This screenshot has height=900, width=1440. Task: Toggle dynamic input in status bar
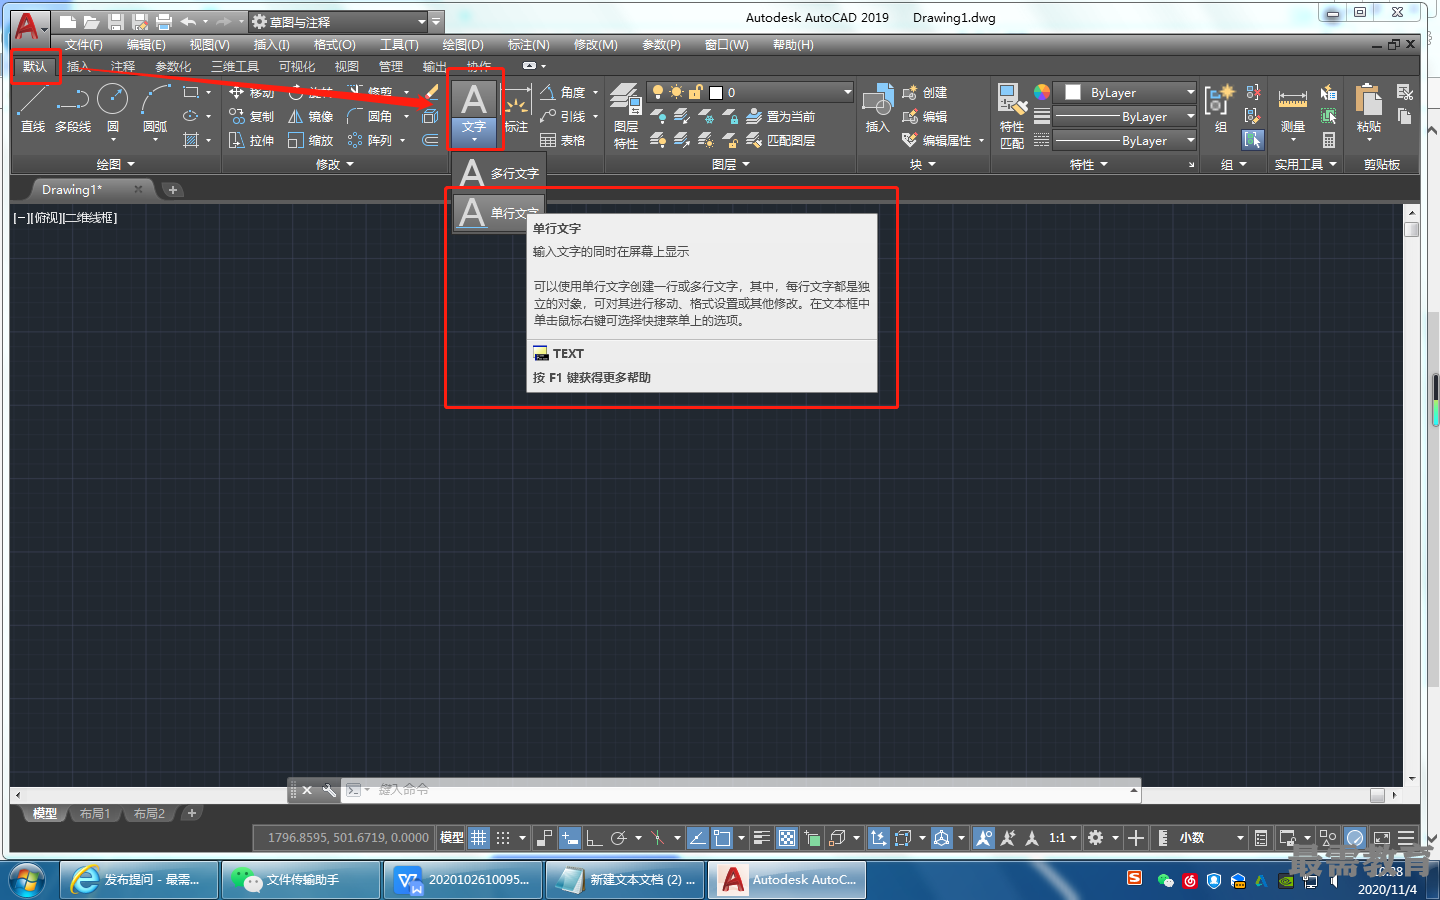tap(569, 838)
